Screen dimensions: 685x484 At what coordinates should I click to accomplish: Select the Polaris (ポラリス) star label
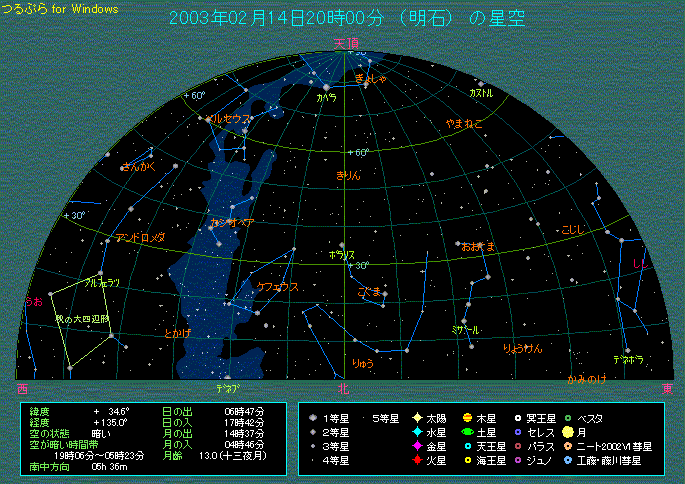tap(342, 255)
